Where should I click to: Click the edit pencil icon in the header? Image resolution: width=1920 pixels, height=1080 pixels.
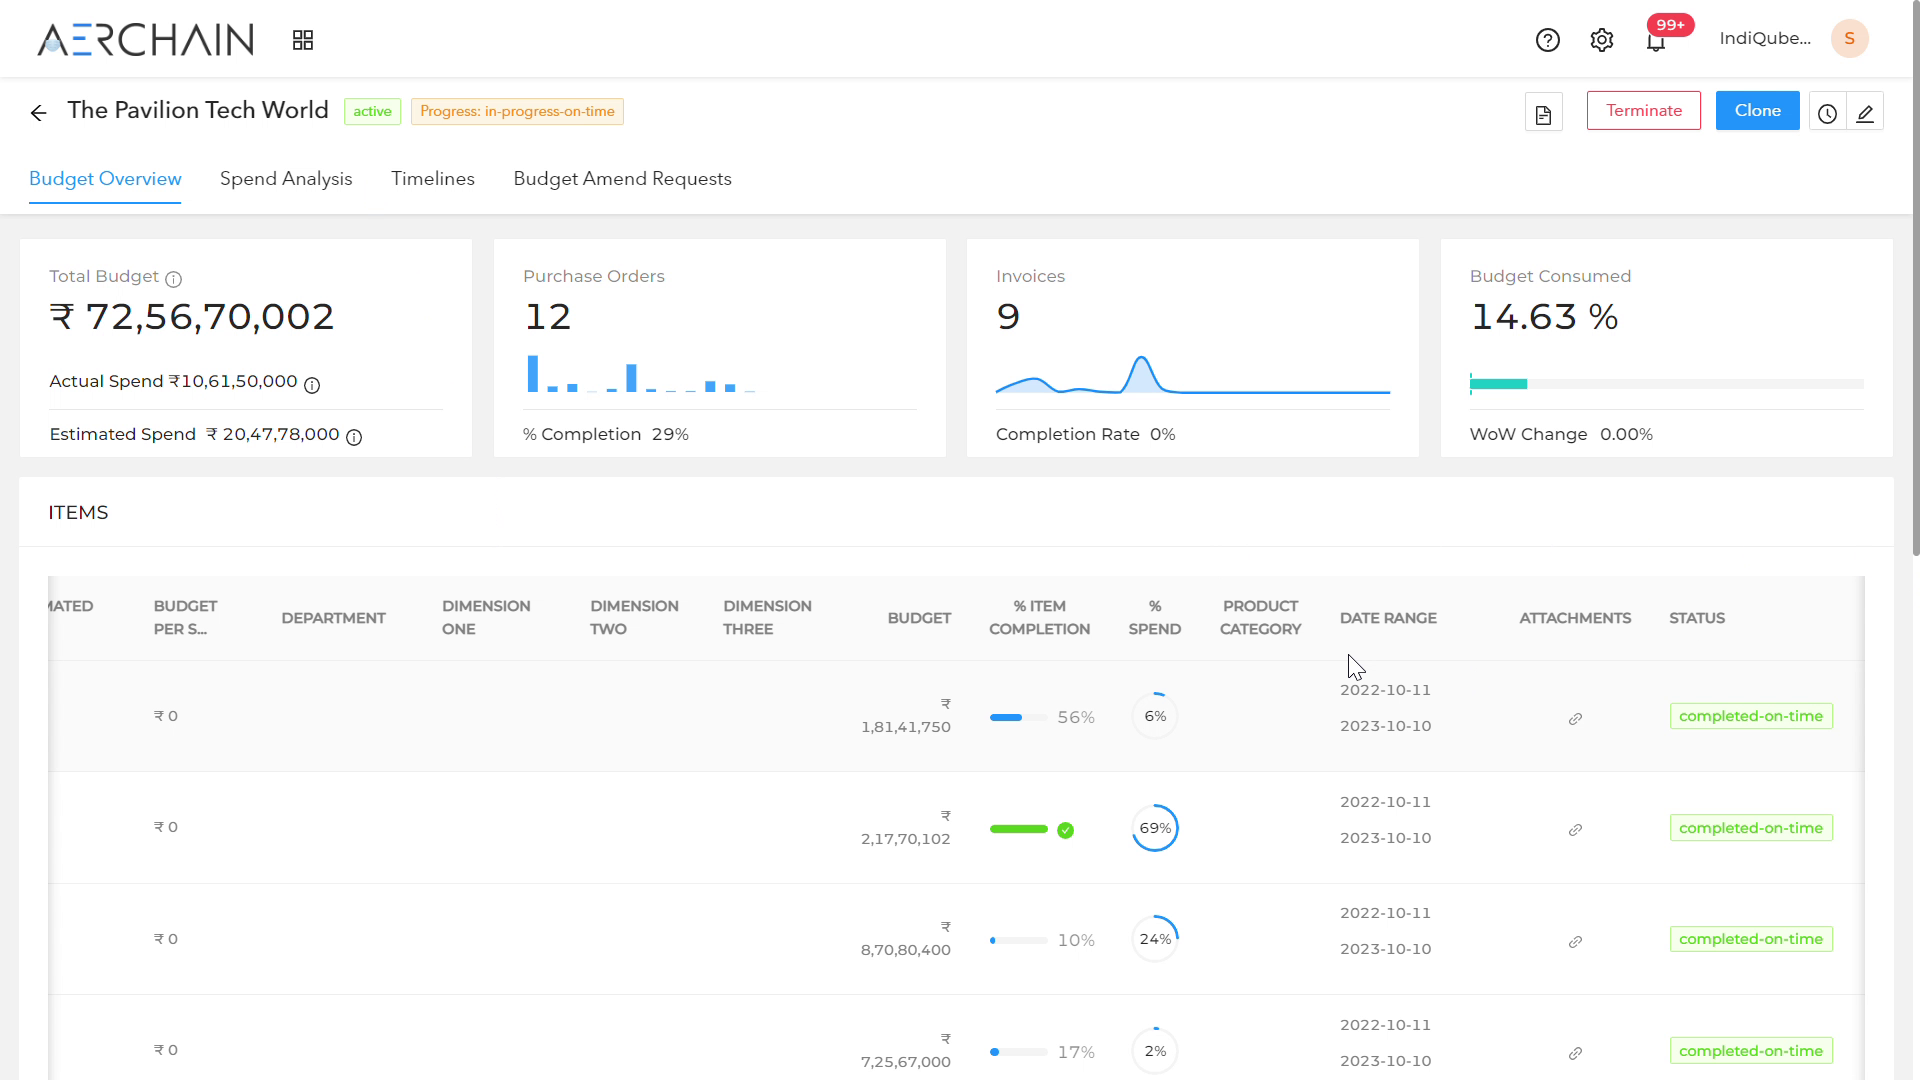tap(1866, 113)
